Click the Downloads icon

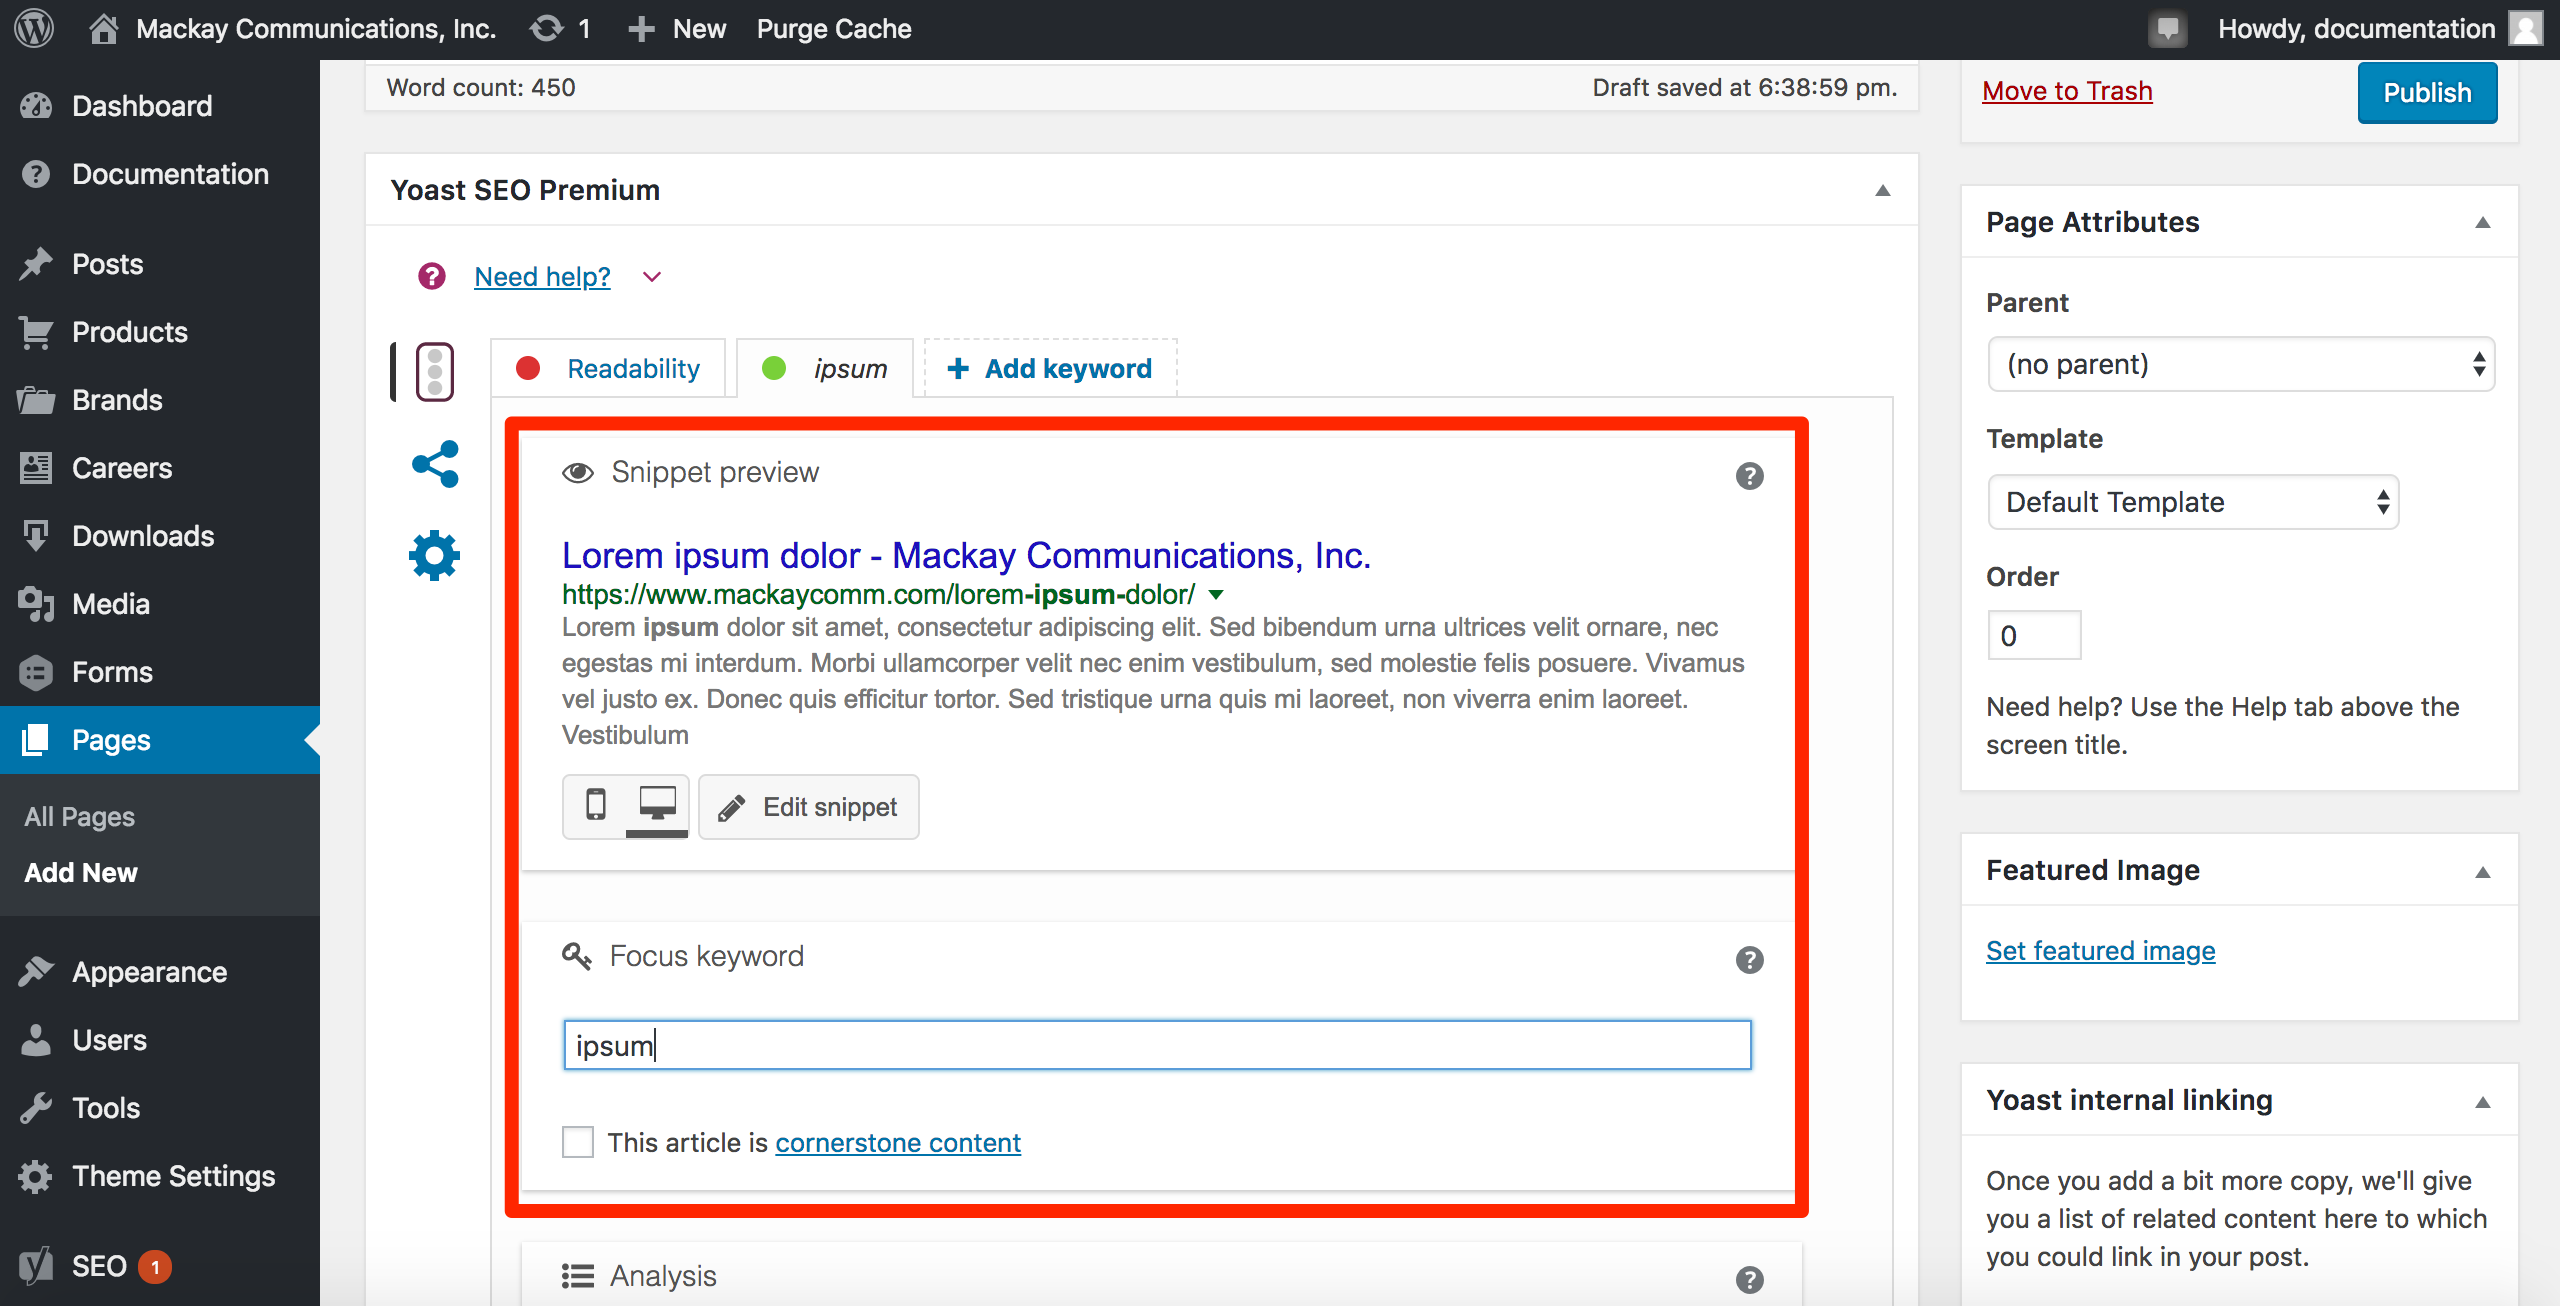click(36, 536)
